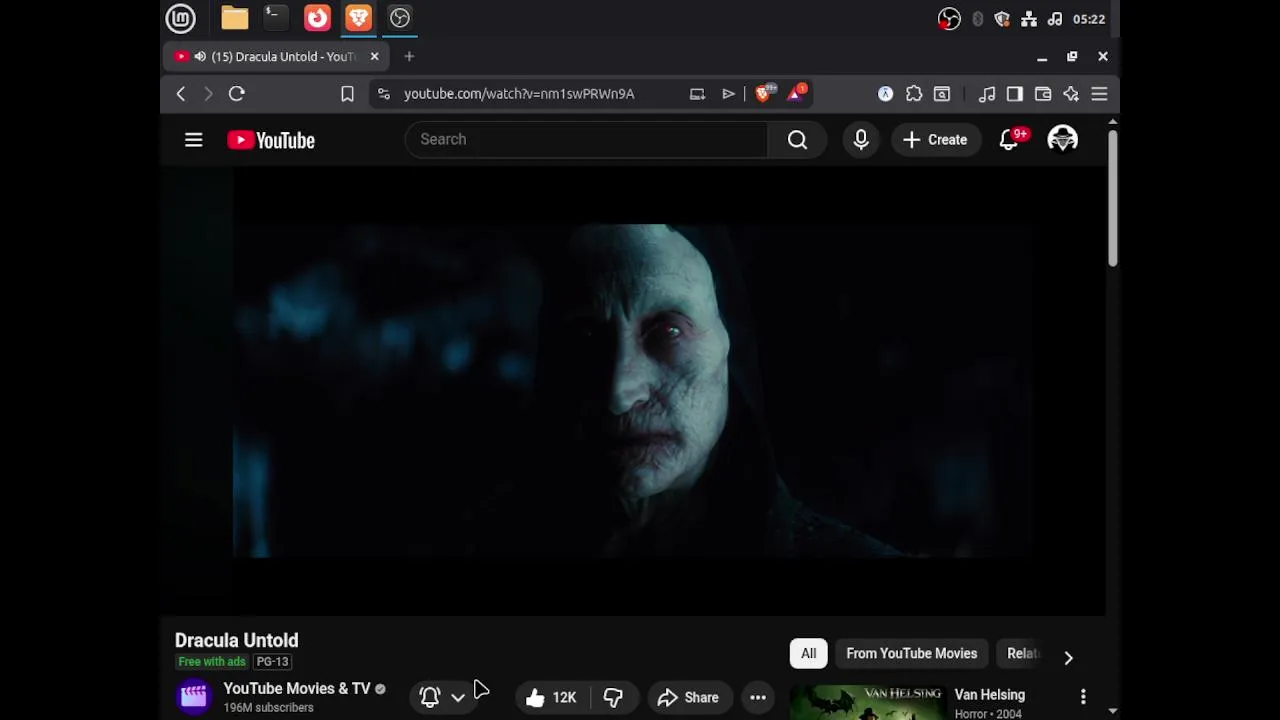The image size is (1280, 720).
Task: Click the OBS recording tray icon
Action: (x=949, y=19)
